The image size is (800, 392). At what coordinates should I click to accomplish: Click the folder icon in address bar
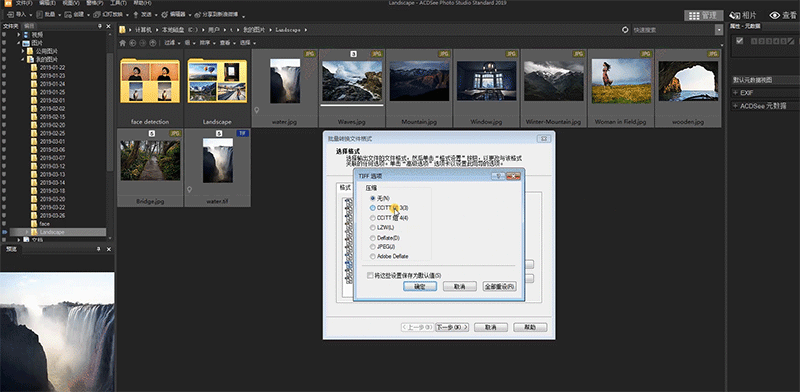(122, 30)
